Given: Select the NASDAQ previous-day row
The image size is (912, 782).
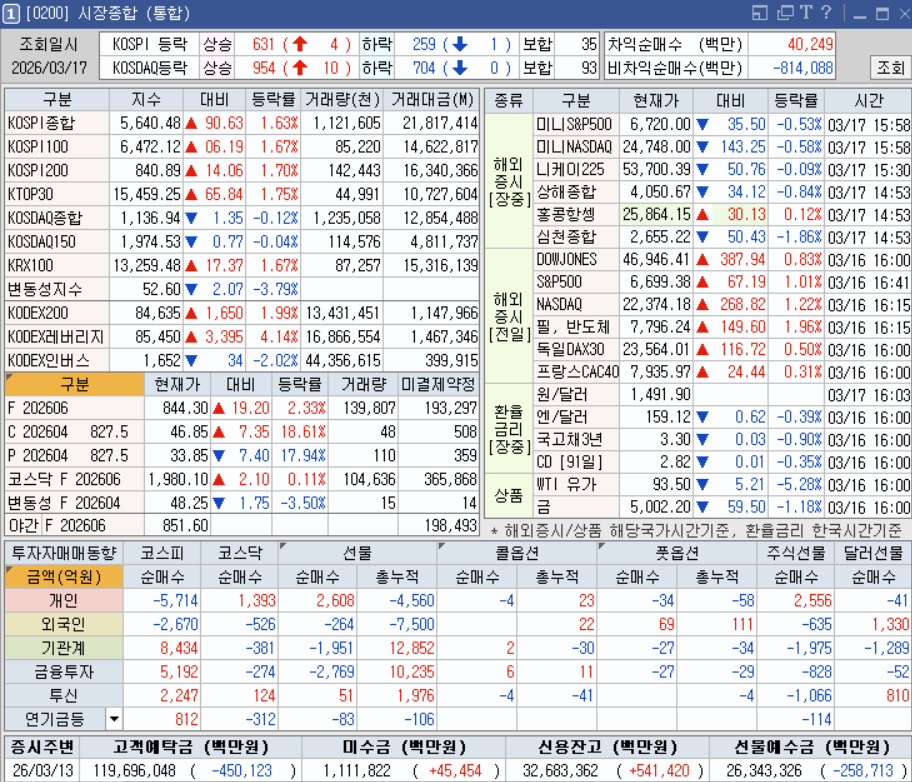Looking at the screenshot, I should click(x=722, y=304).
